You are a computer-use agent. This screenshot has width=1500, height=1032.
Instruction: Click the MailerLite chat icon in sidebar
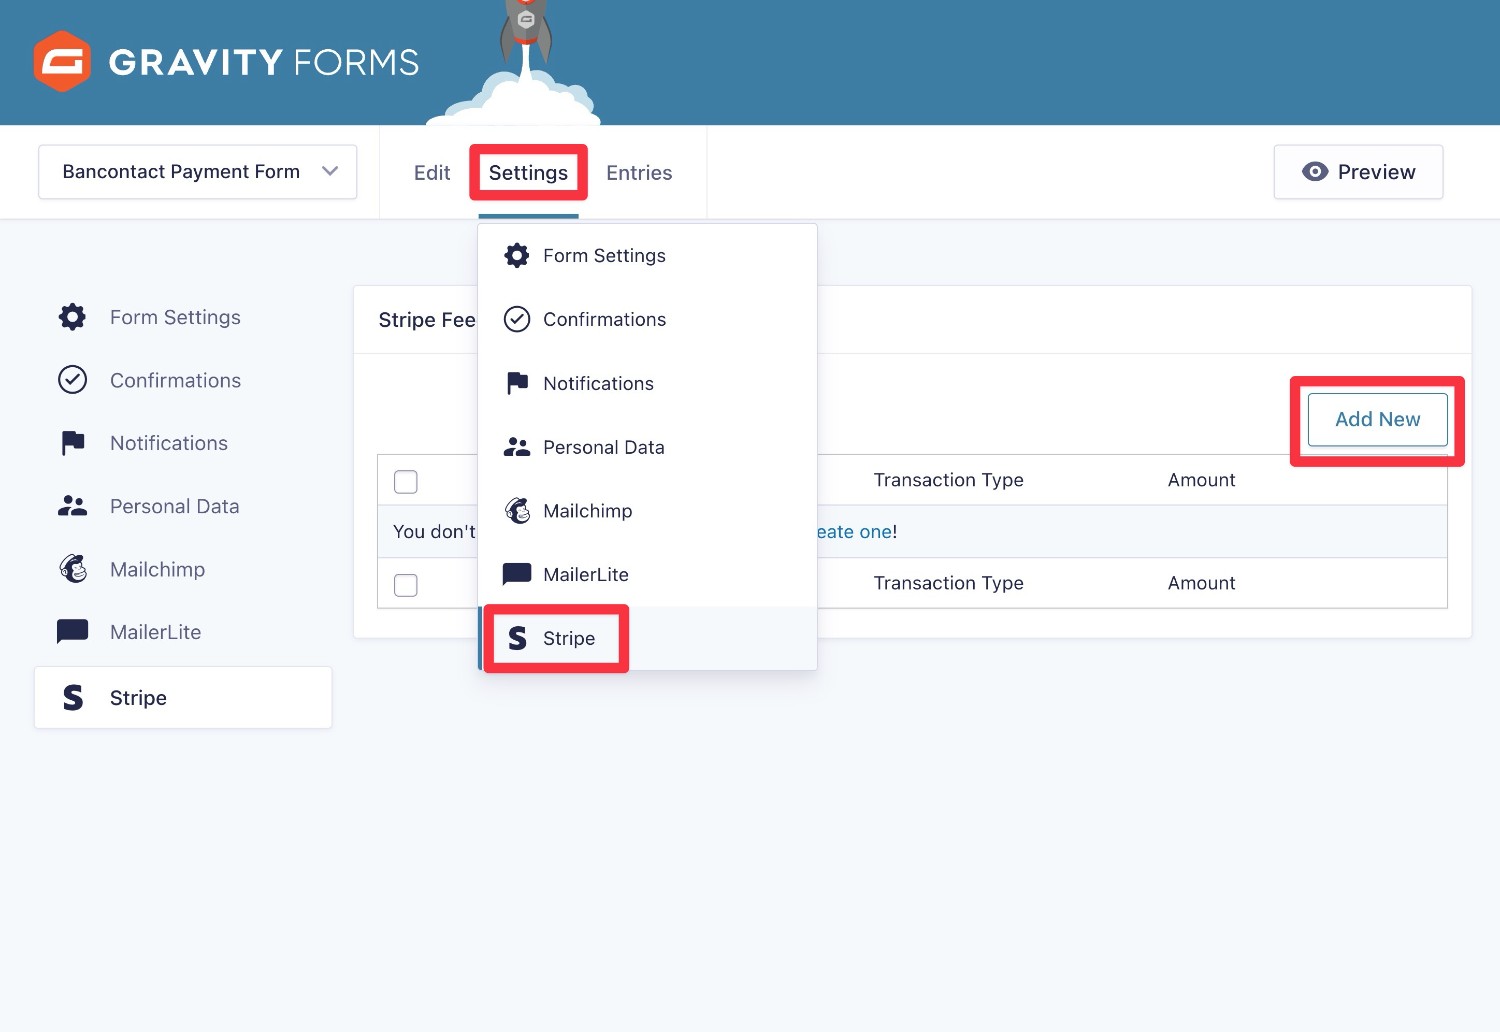pos(72,632)
